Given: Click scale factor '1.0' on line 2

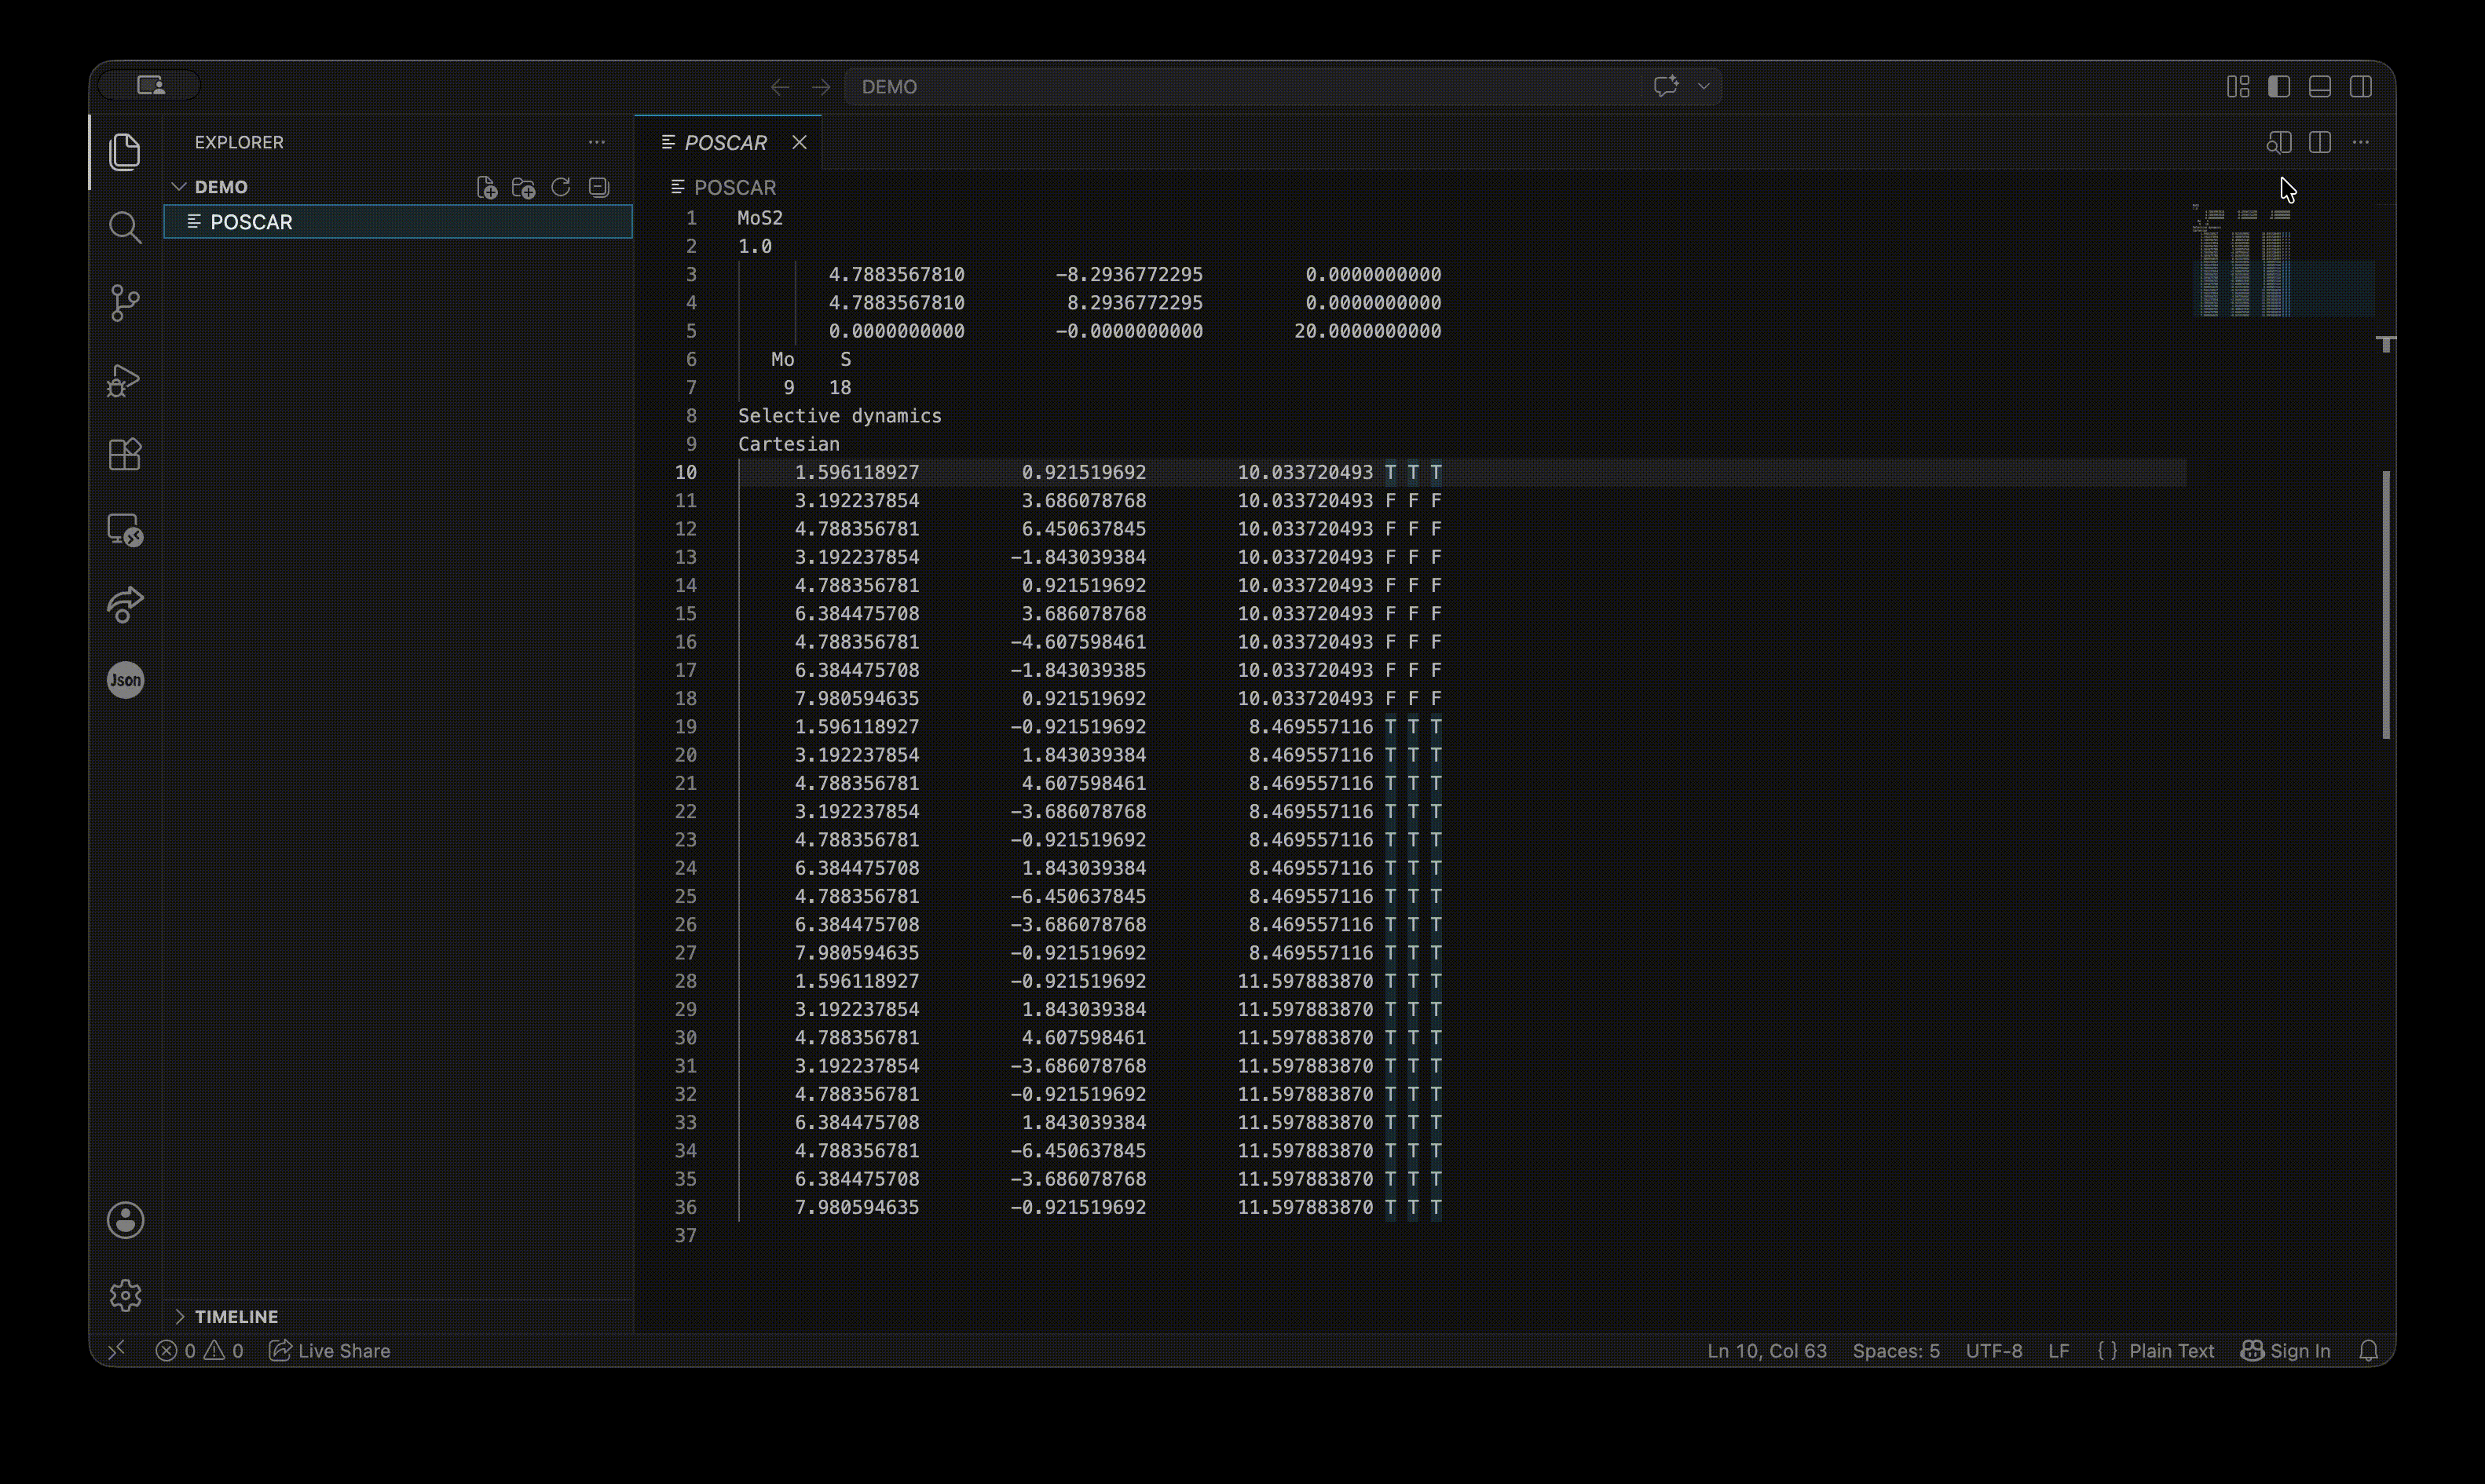Looking at the screenshot, I should (x=755, y=246).
